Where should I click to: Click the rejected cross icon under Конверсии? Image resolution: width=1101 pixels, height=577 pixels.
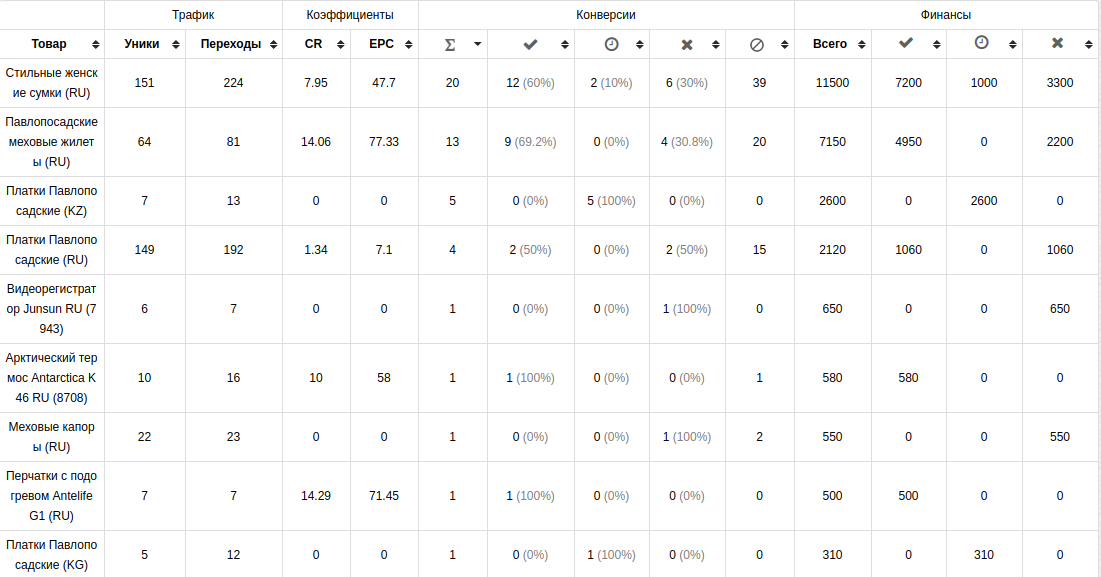point(687,44)
